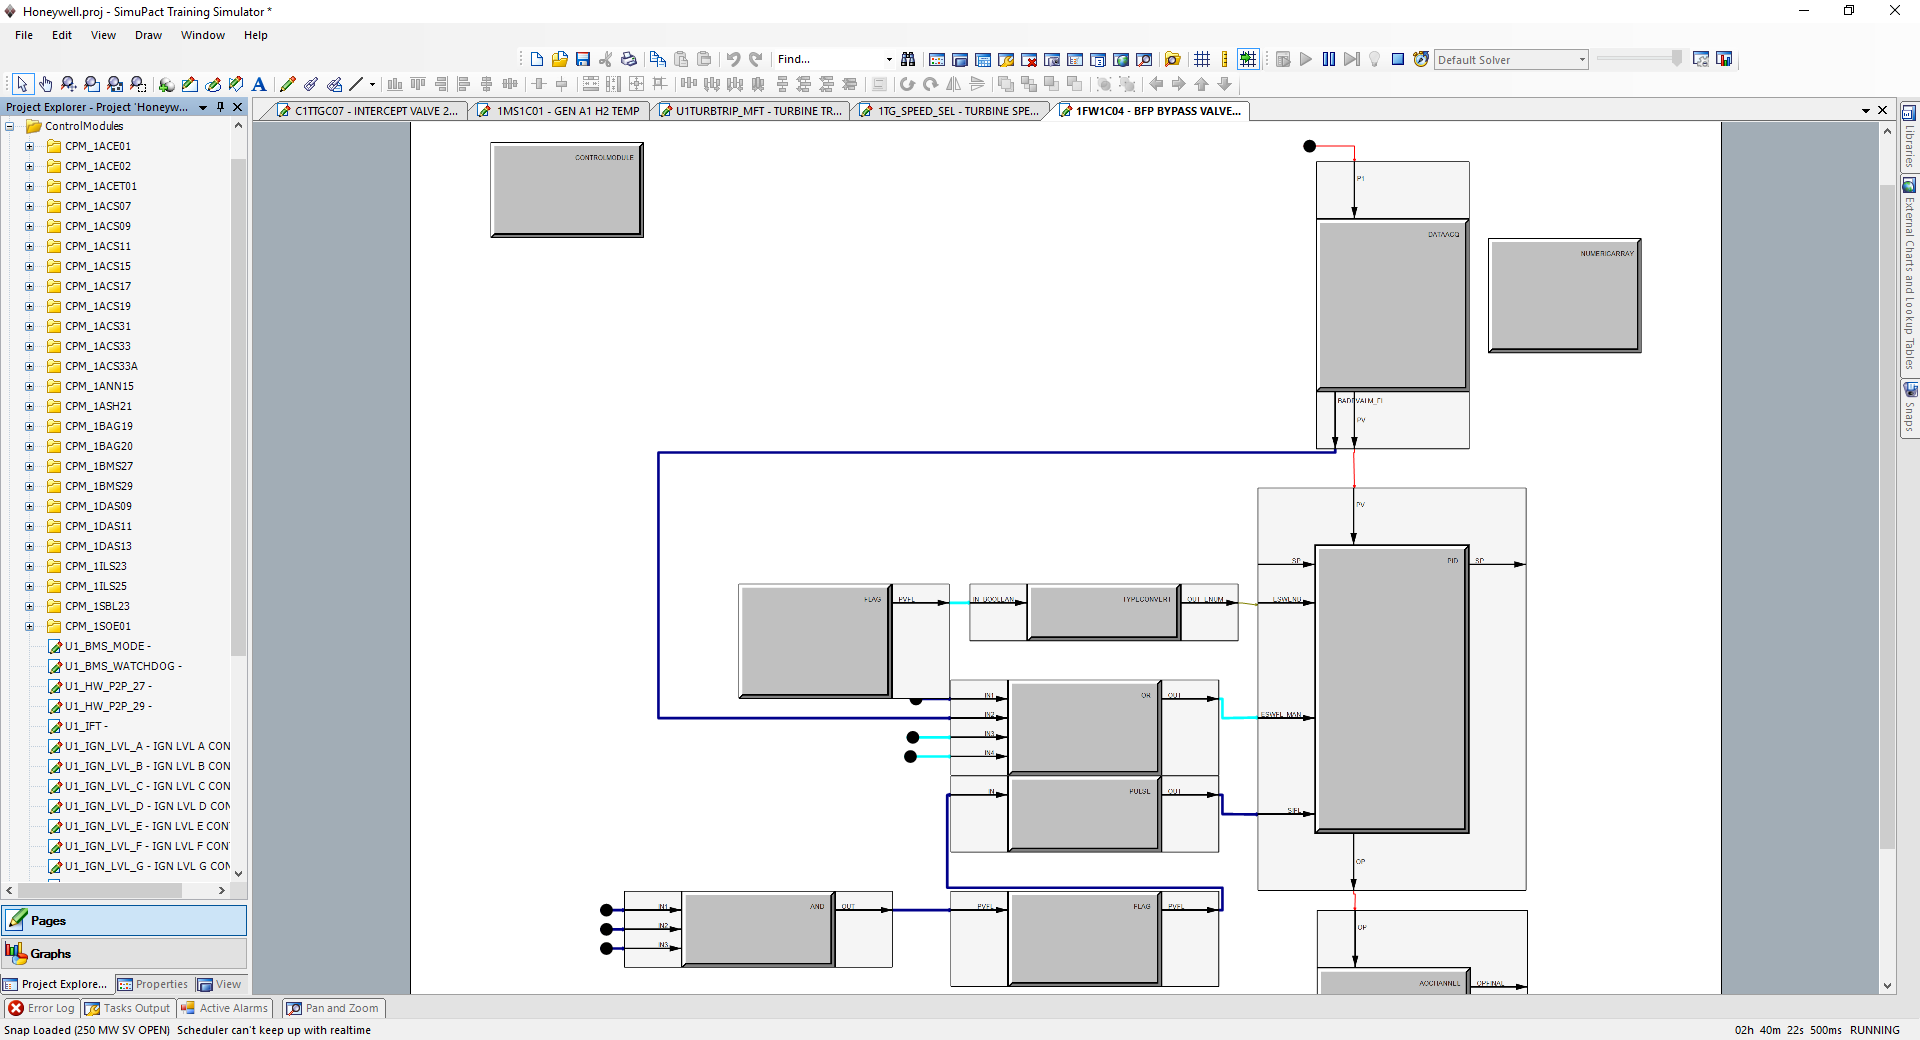Click the Undo arrow icon

tap(733, 60)
